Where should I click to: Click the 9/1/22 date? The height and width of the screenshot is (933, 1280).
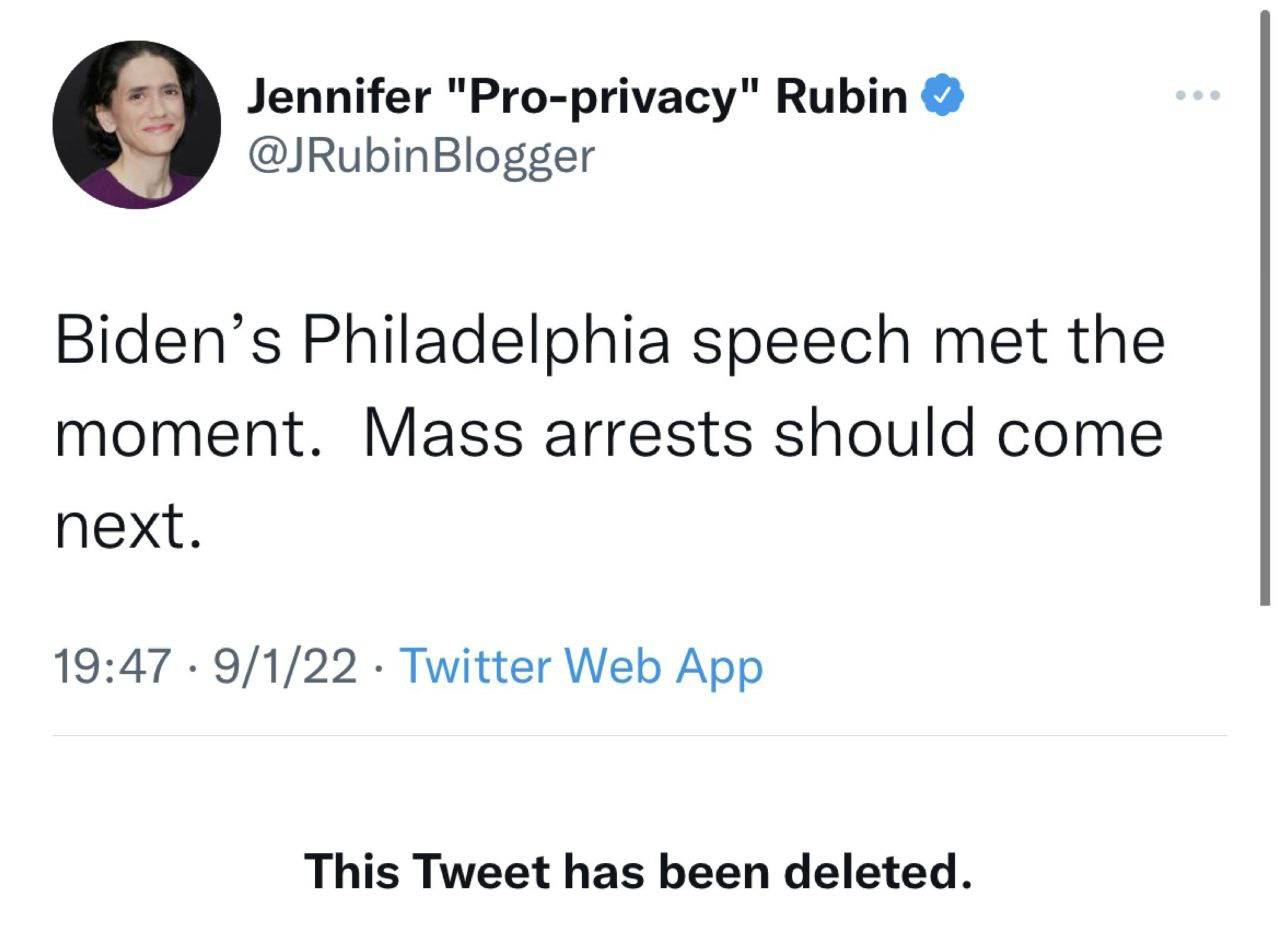point(284,667)
